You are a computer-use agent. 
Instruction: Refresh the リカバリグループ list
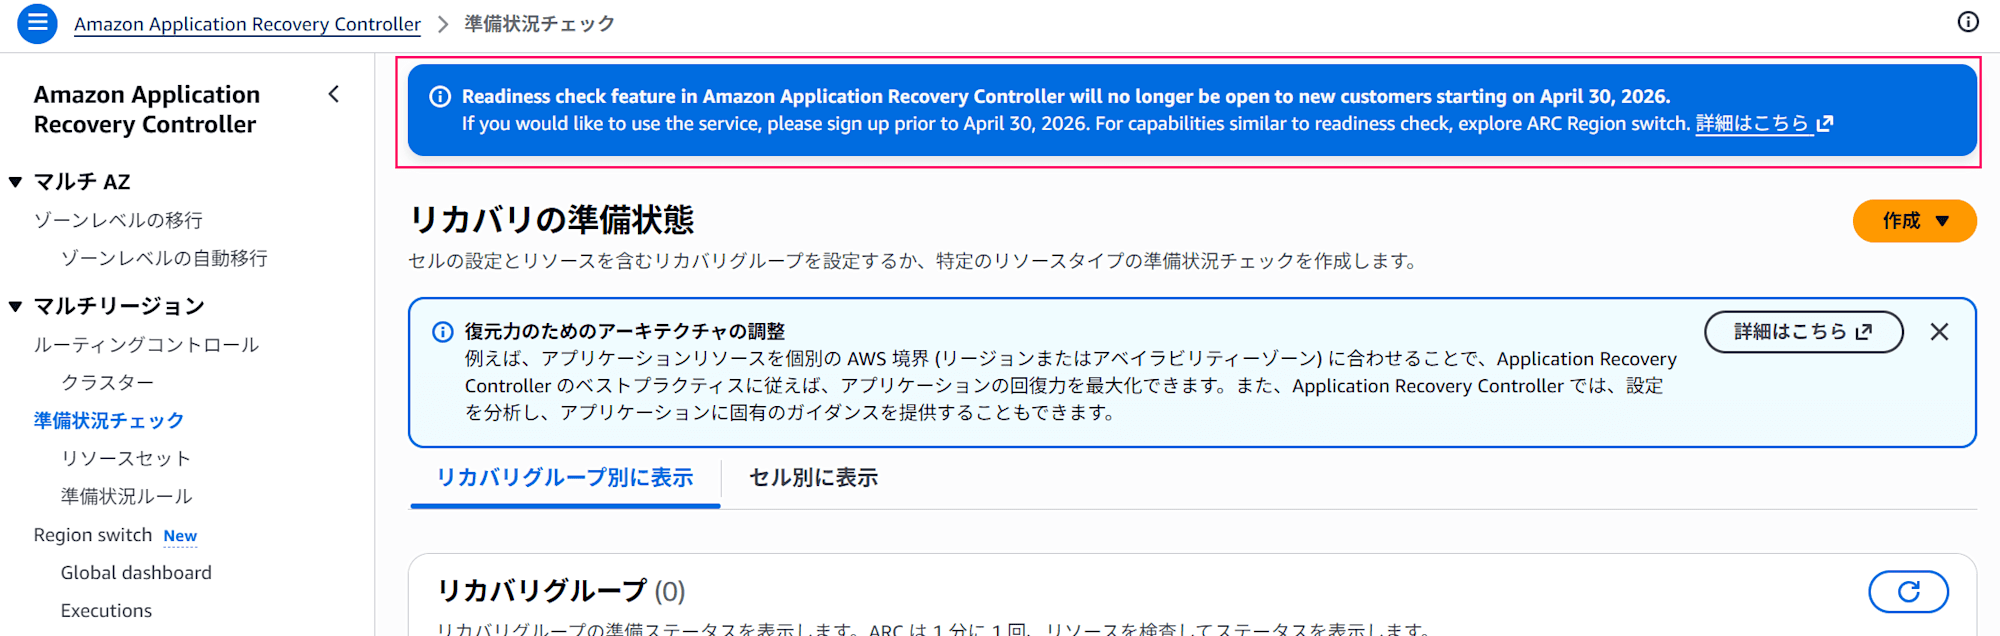(1908, 592)
